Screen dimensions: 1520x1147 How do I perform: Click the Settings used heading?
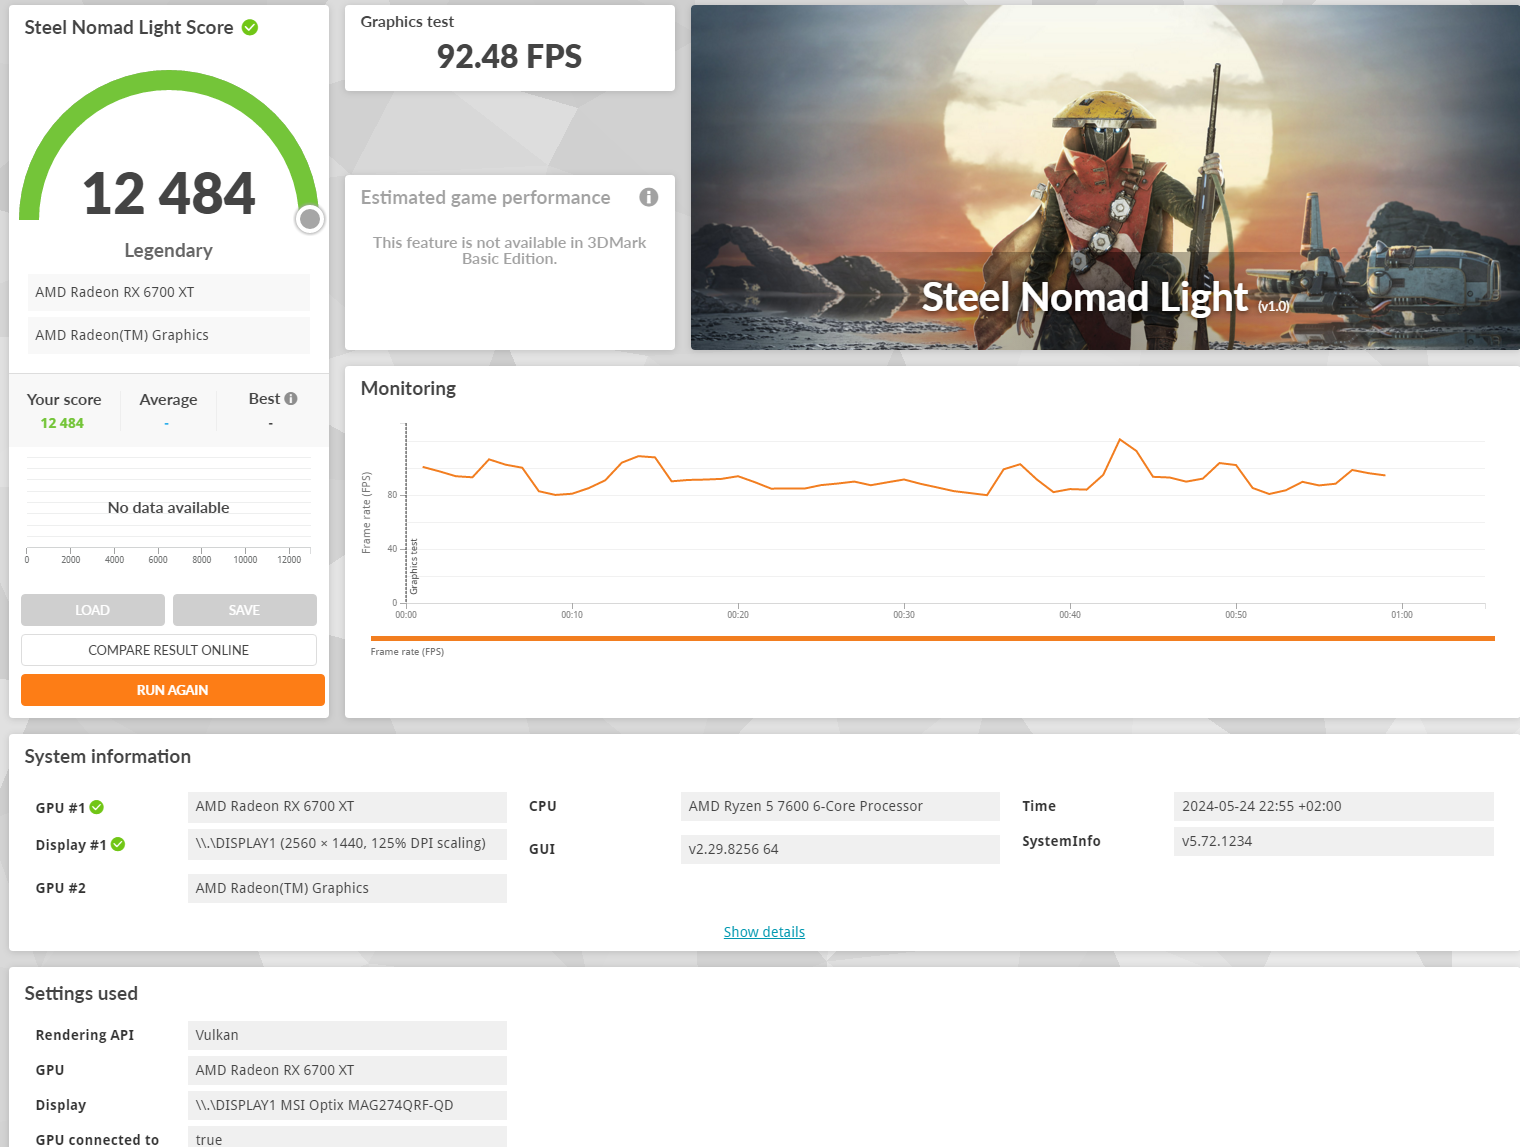(x=81, y=994)
